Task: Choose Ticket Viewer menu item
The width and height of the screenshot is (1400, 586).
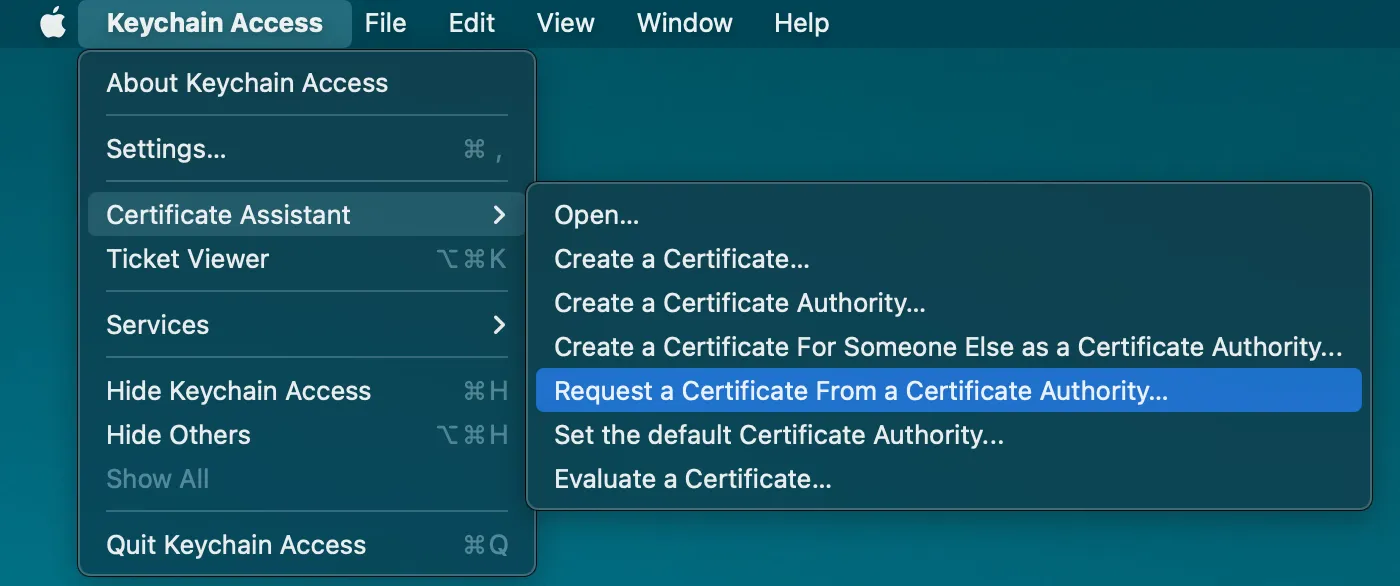Action: [307, 259]
